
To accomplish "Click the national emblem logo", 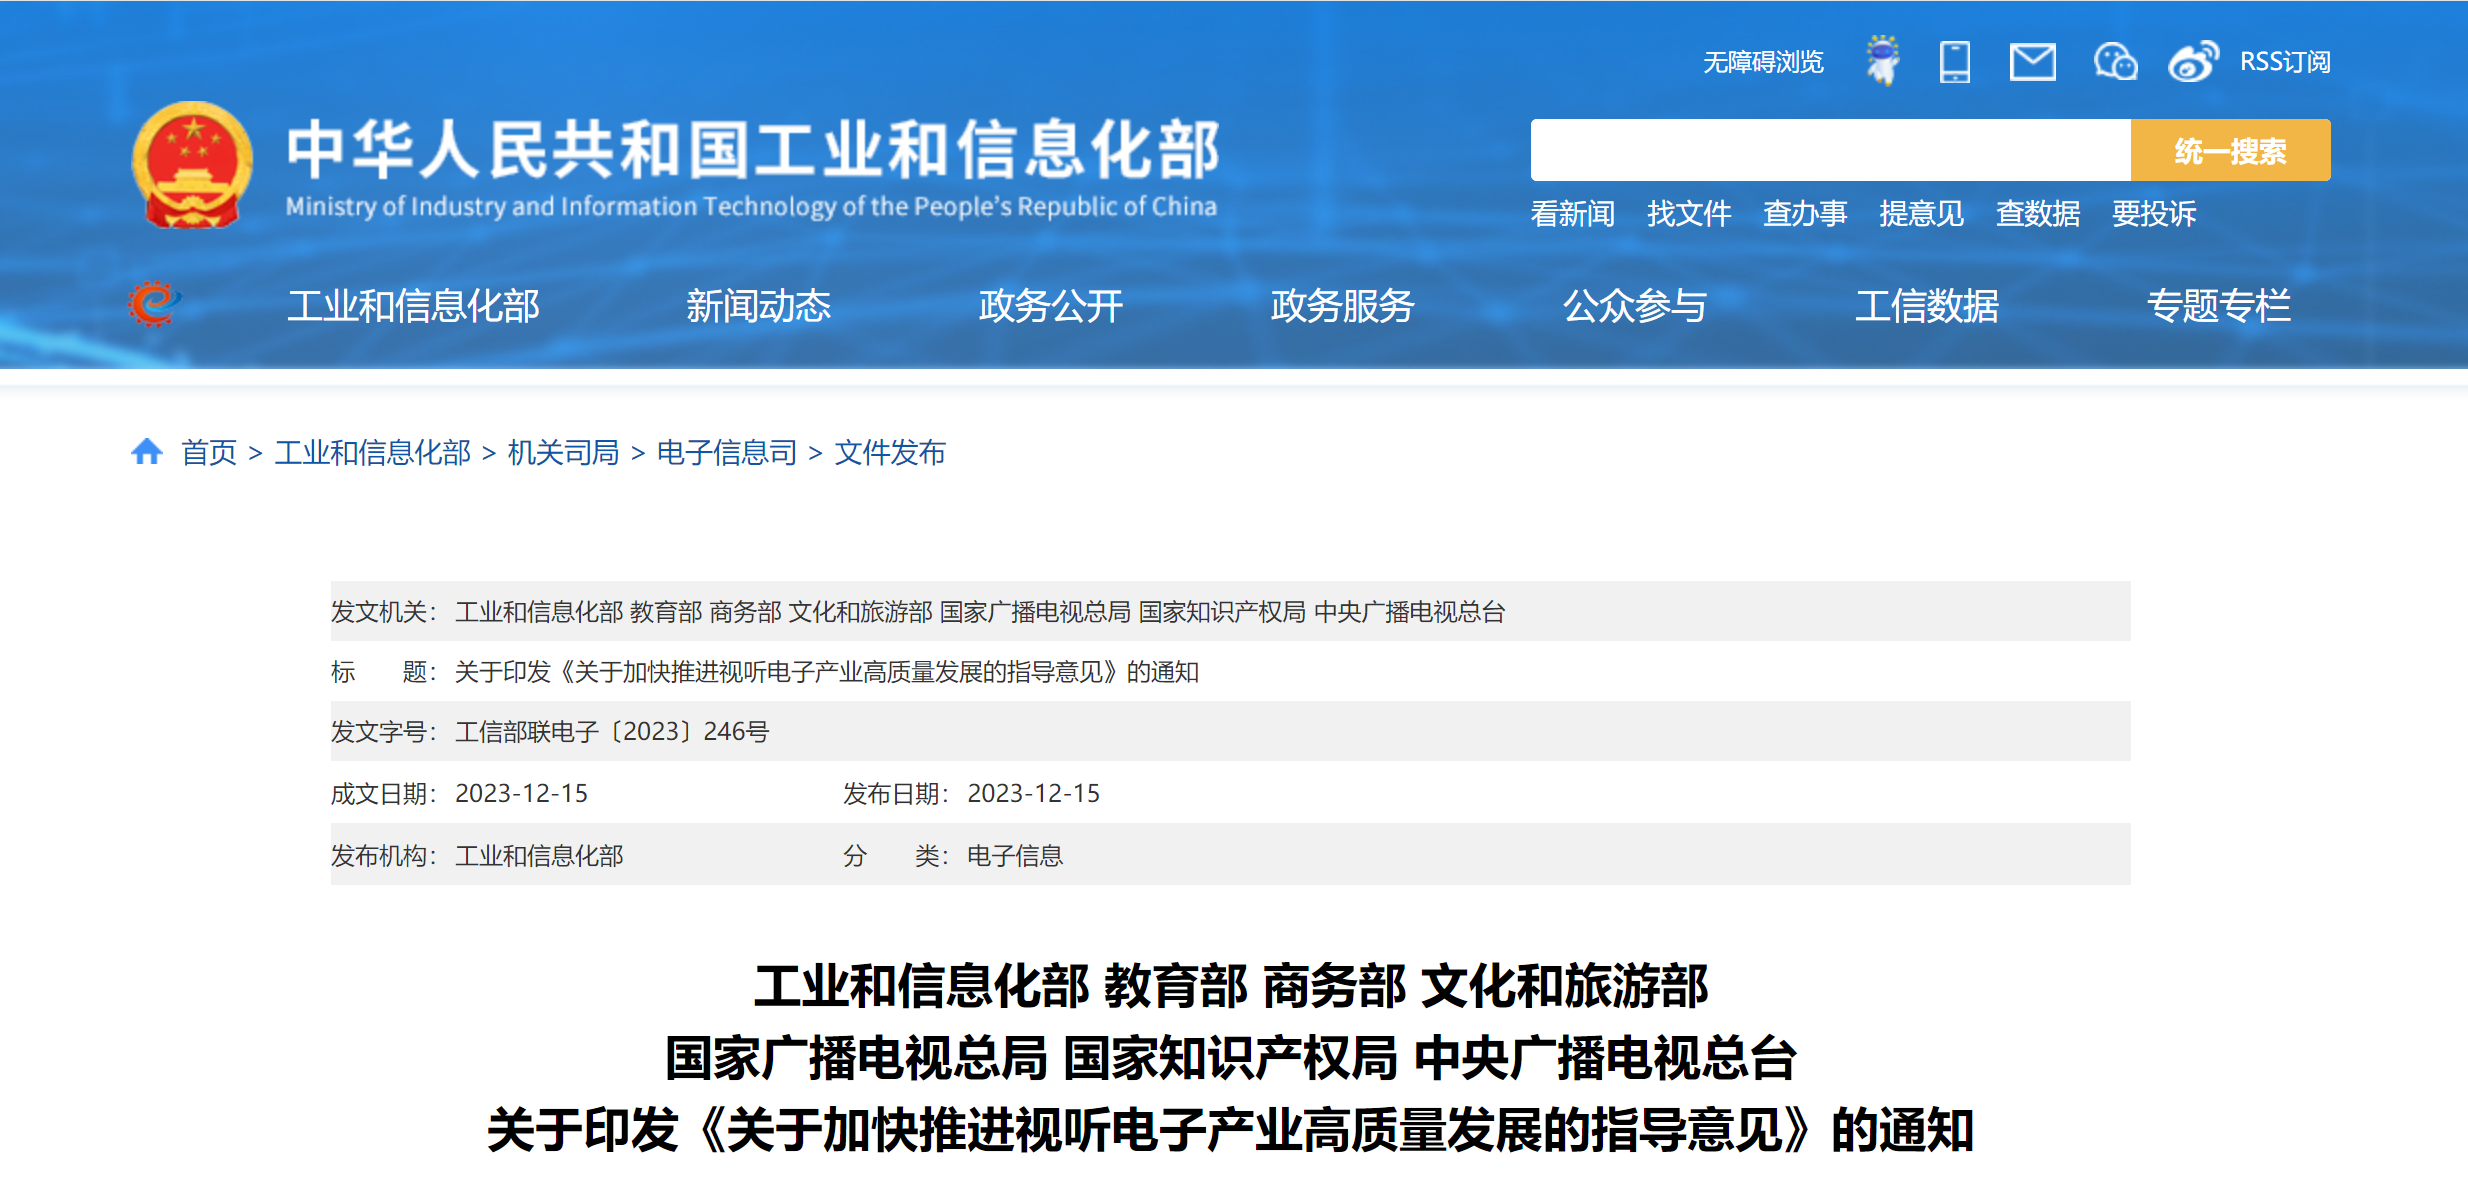I will point(192,164).
